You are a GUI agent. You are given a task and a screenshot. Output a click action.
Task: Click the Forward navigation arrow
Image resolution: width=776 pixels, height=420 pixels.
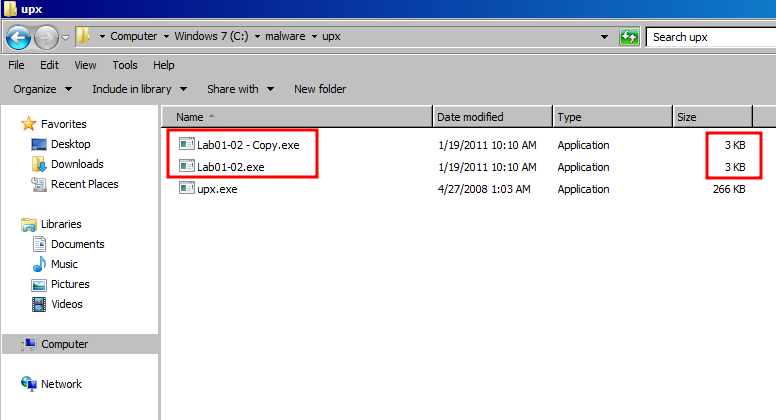pos(46,38)
